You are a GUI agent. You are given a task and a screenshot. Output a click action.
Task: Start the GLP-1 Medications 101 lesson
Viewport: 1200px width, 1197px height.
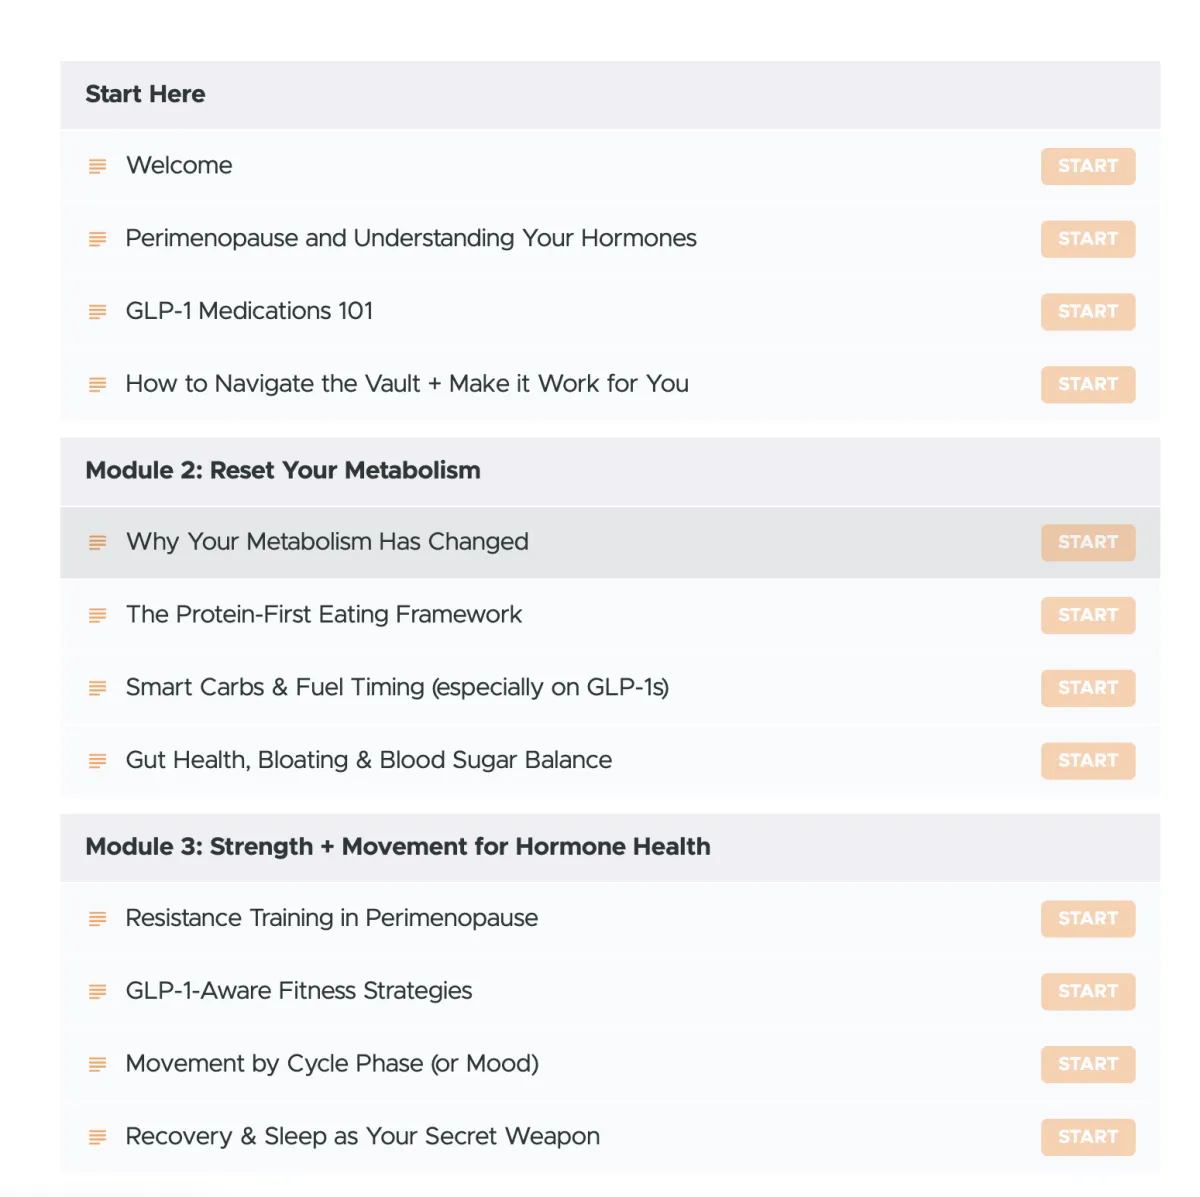point(1088,312)
